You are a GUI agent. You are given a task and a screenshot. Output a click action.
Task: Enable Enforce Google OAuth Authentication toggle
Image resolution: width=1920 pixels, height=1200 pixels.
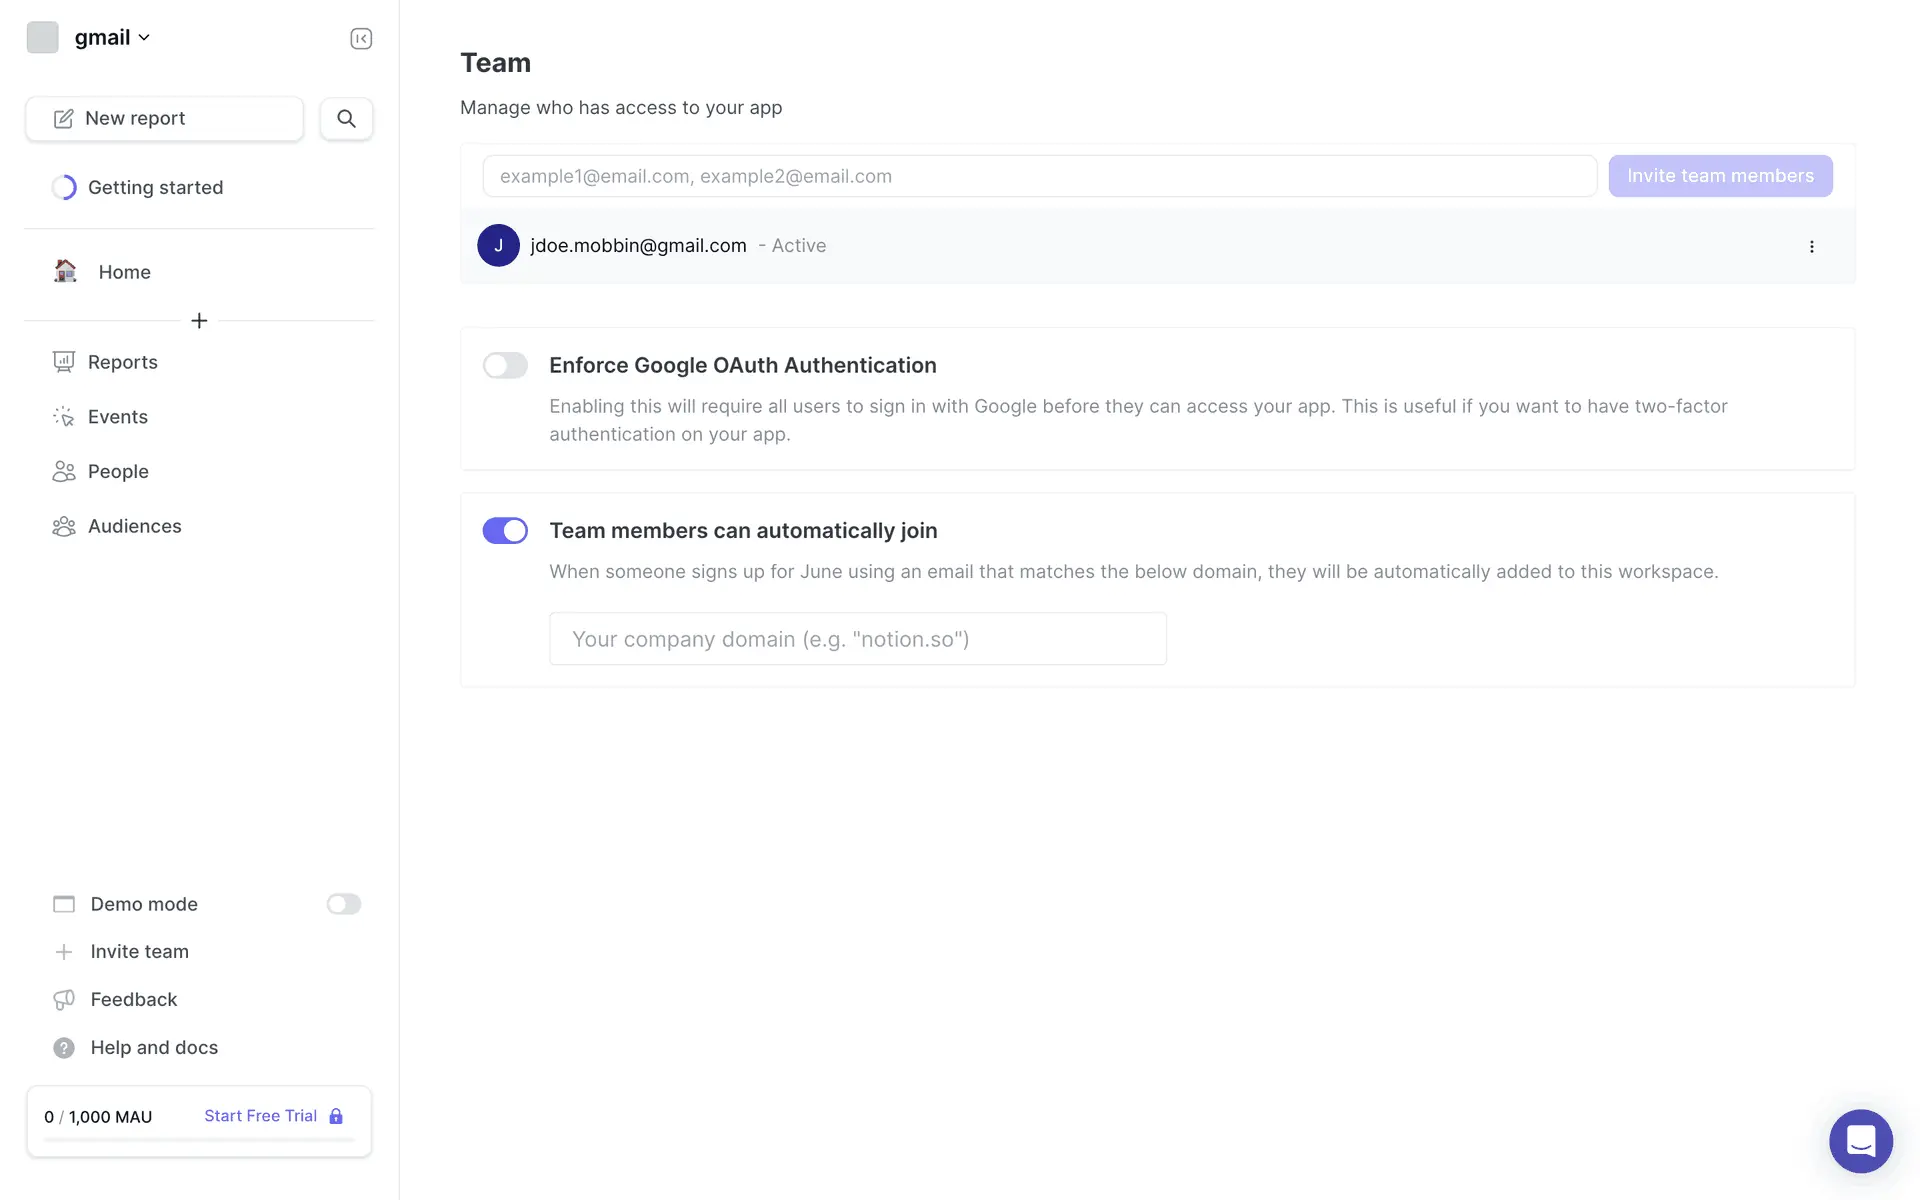click(505, 366)
